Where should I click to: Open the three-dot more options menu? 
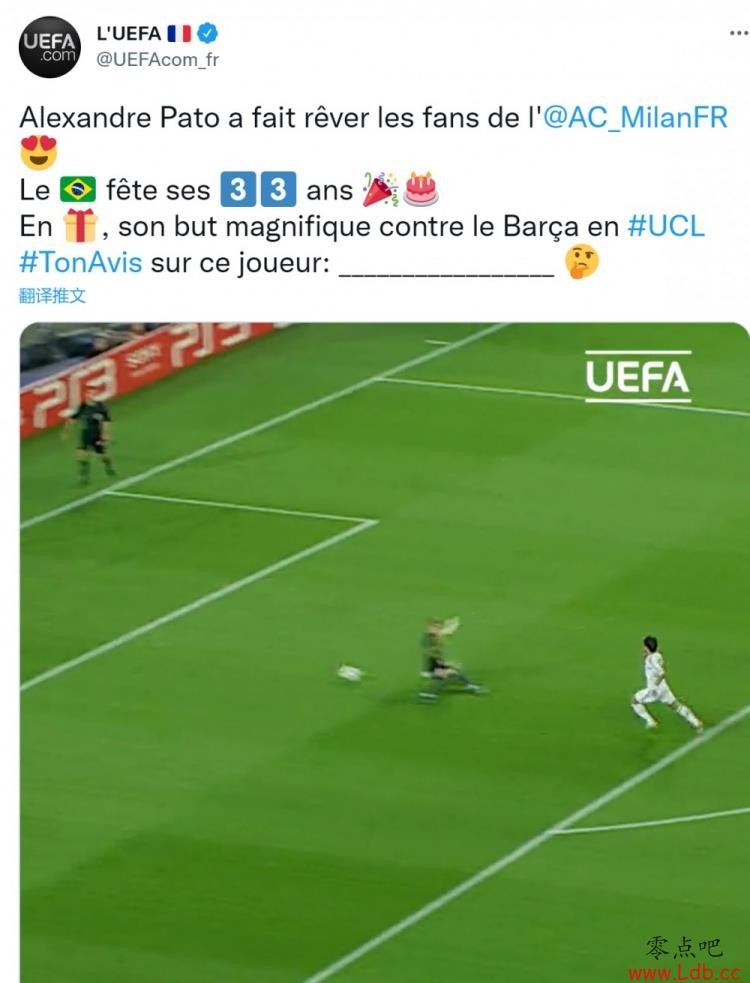739,33
